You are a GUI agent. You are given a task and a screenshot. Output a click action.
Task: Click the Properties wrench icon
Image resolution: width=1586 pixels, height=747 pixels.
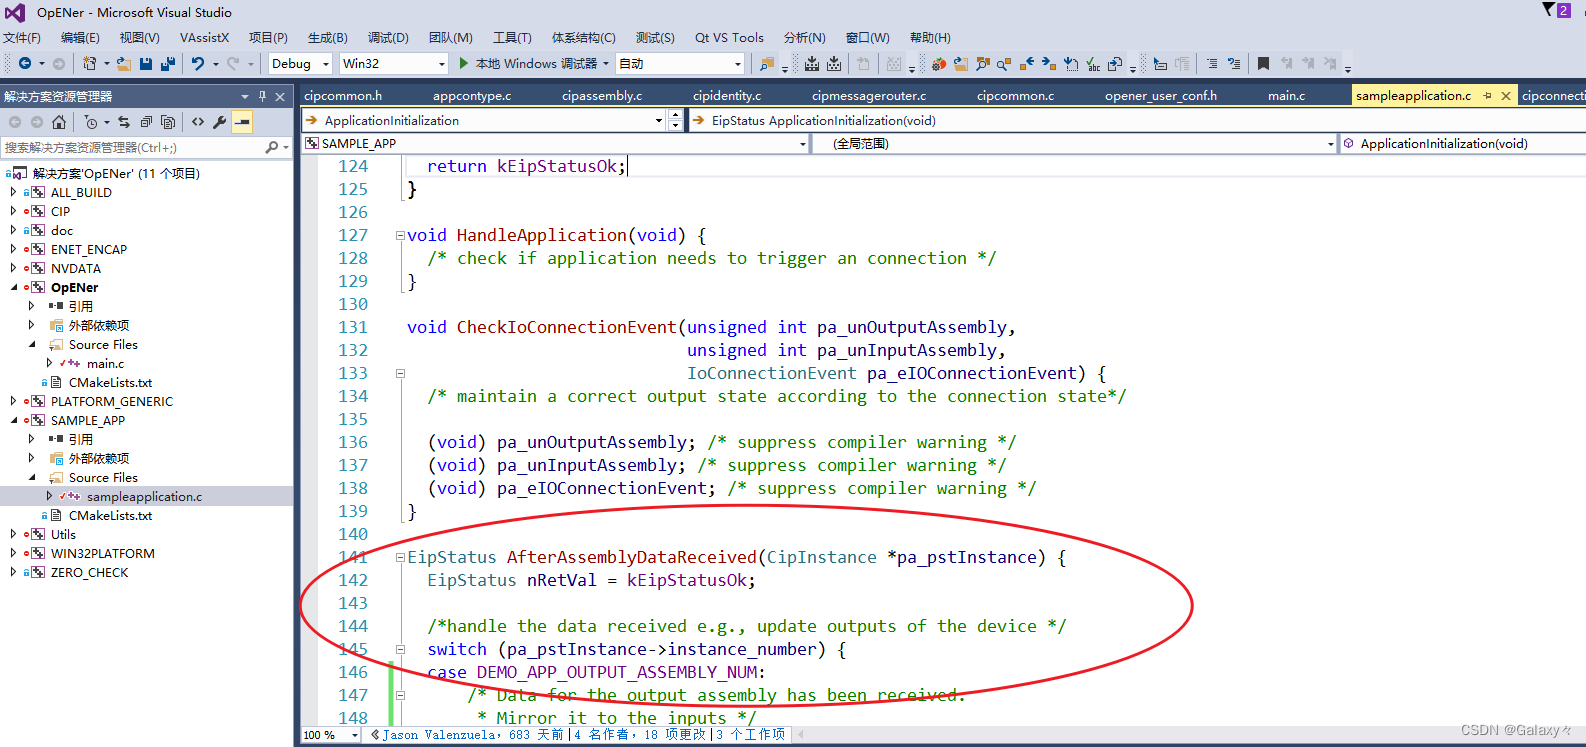(x=220, y=122)
